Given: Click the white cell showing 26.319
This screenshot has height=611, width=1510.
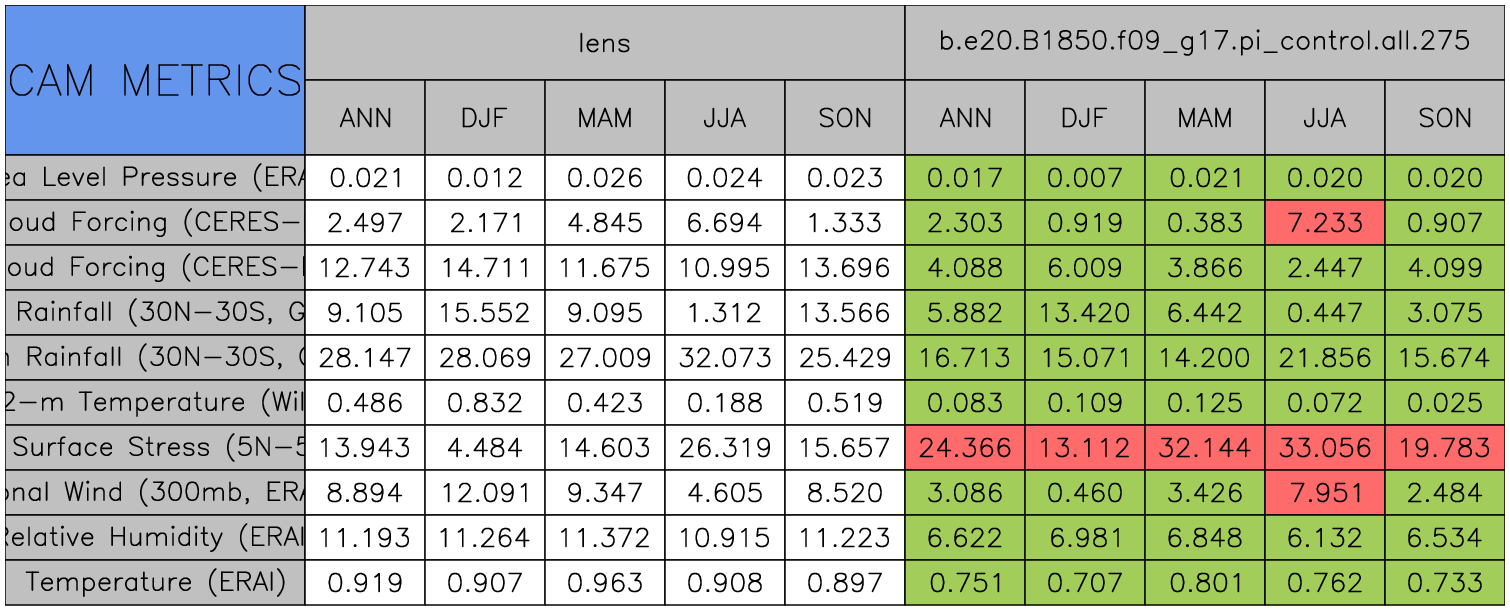Looking at the screenshot, I should pyautogui.click(x=725, y=447).
